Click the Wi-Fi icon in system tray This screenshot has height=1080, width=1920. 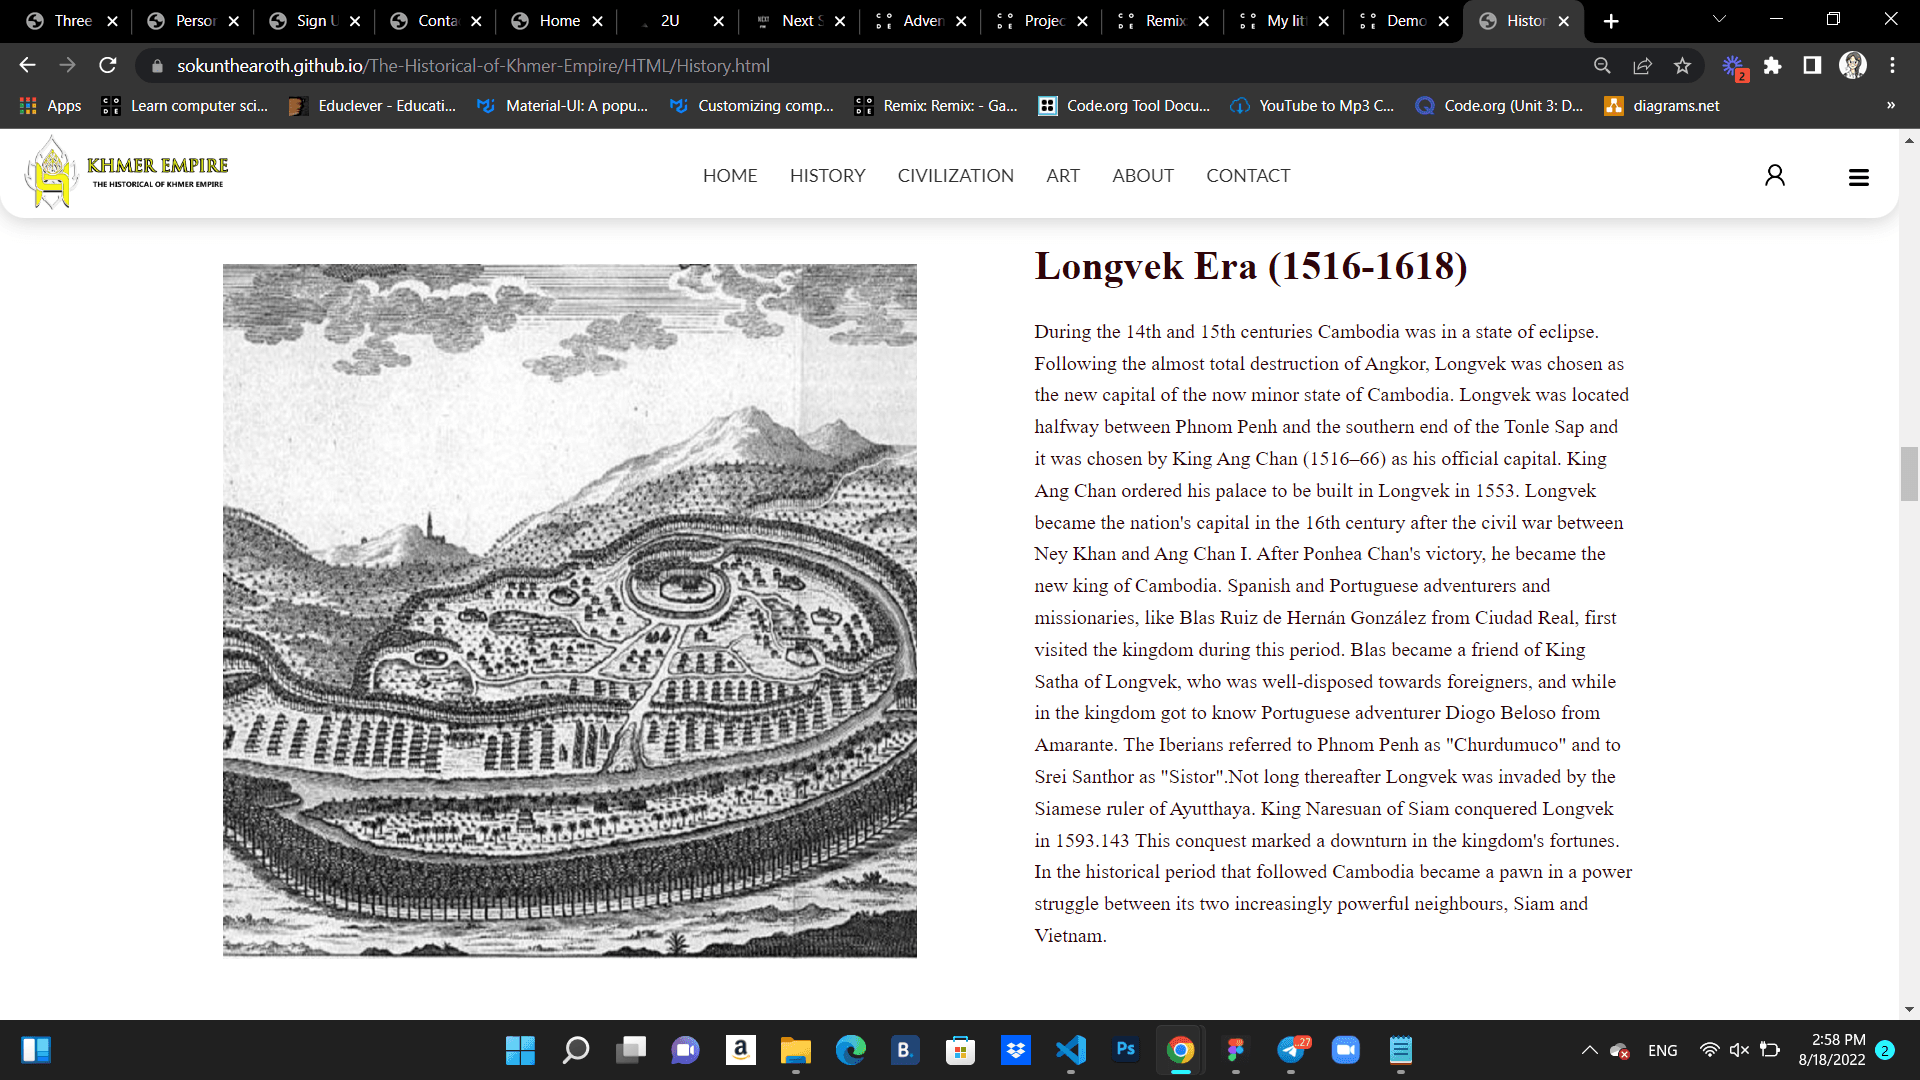pyautogui.click(x=1710, y=1050)
